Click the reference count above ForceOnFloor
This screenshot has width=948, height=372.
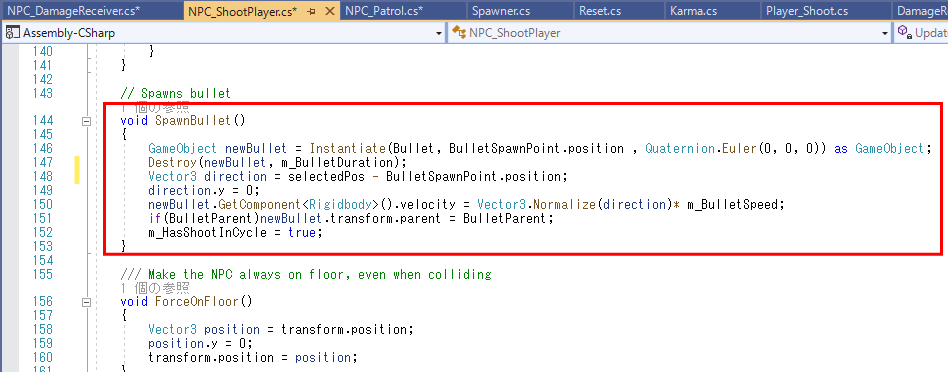click(x=155, y=288)
